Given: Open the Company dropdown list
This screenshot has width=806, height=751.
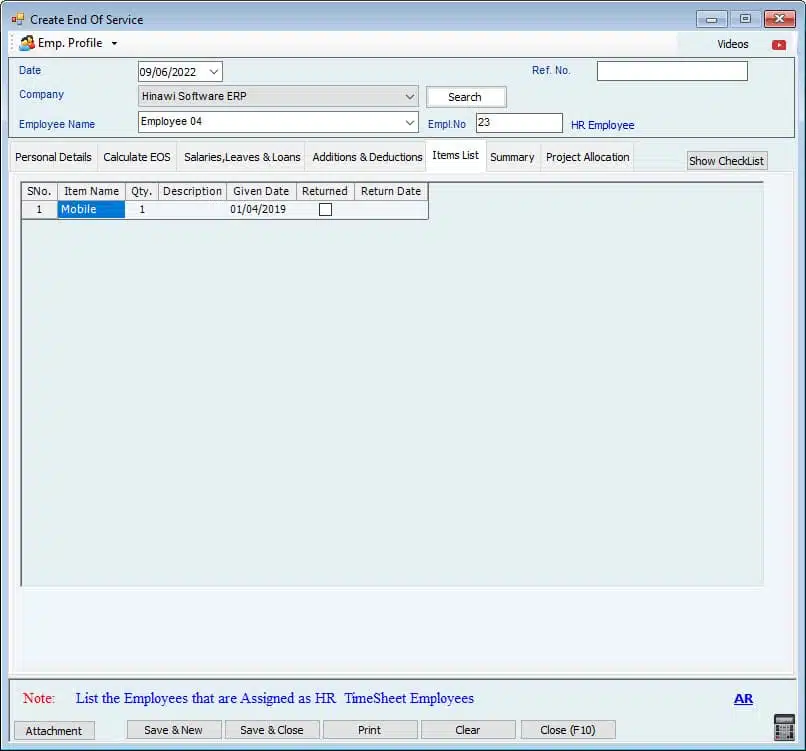Looking at the screenshot, I should [x=410, y=97].
